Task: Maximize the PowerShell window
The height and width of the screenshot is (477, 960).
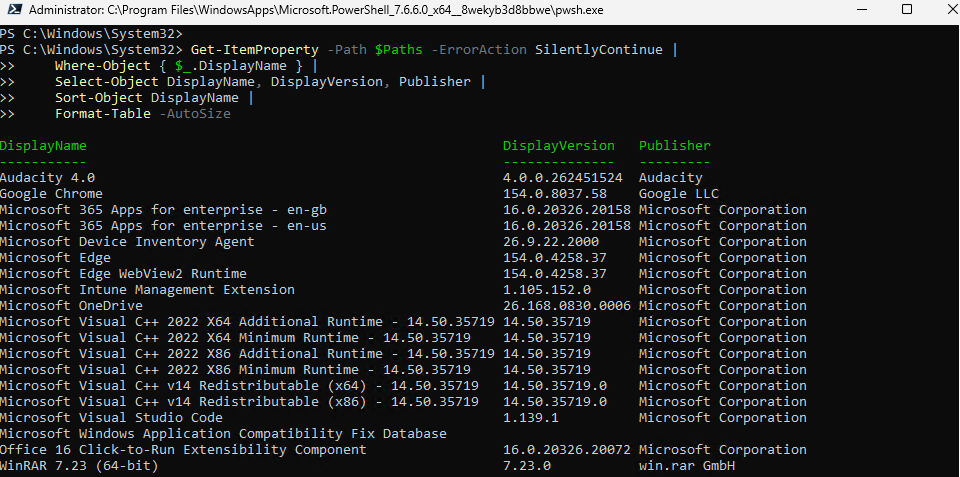Action: [907, 9]
